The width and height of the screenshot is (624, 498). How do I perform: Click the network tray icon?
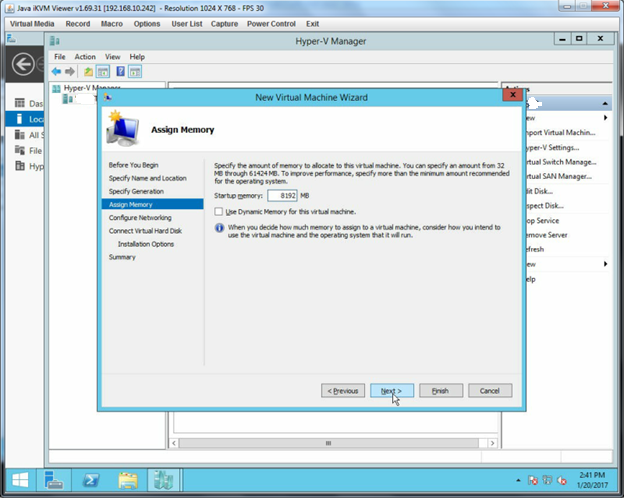[547, 480]
